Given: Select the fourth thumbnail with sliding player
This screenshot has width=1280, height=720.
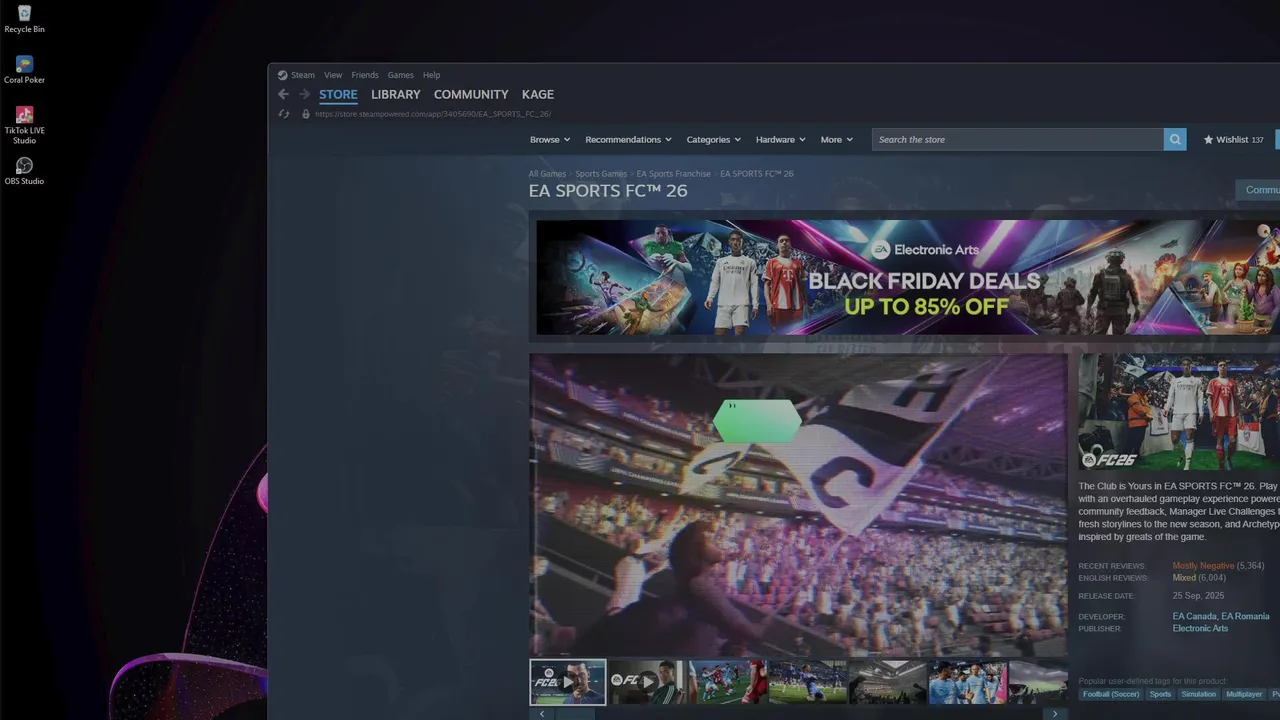Looking at the screenshot, I should [x=808, y=682].
